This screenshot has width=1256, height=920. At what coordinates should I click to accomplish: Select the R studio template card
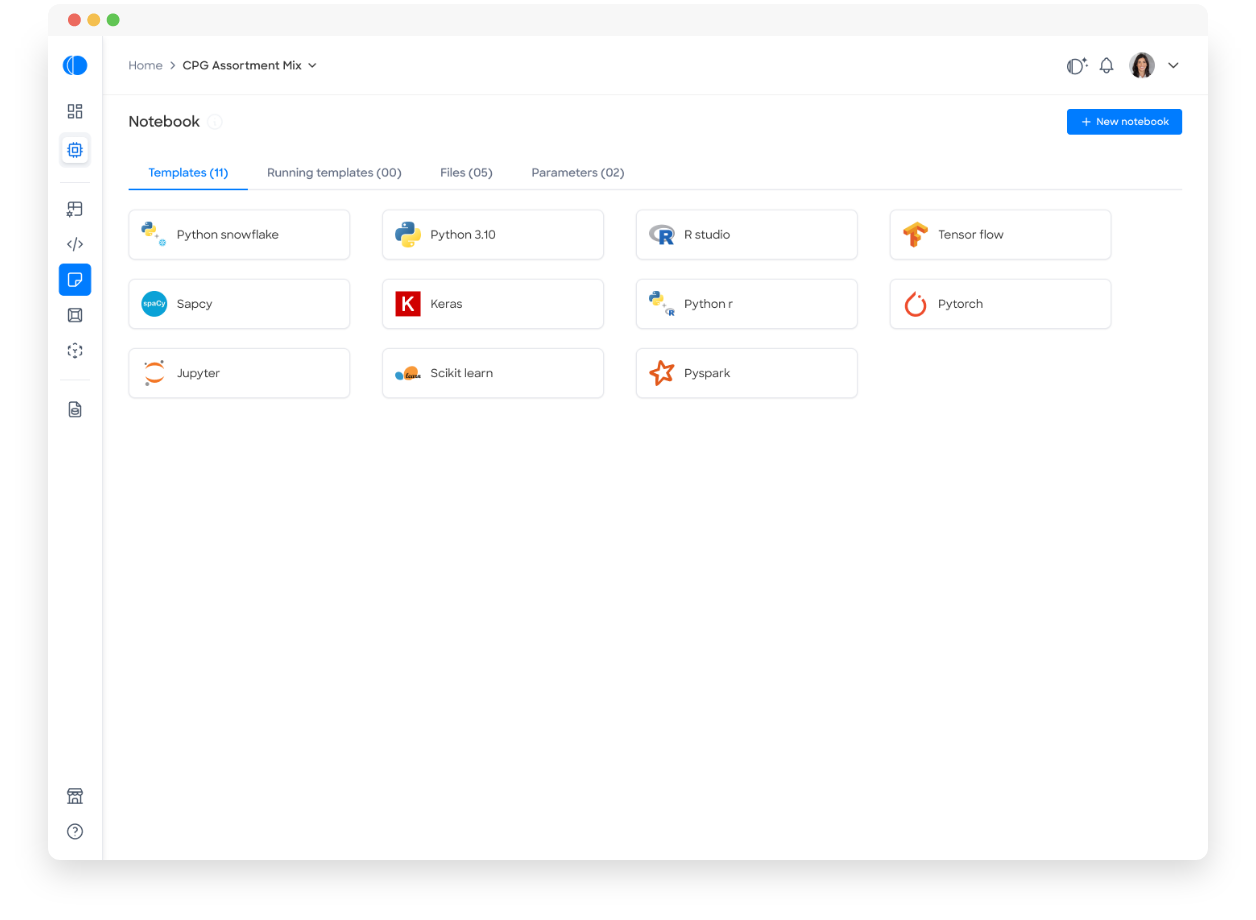(x=747, y=235)
